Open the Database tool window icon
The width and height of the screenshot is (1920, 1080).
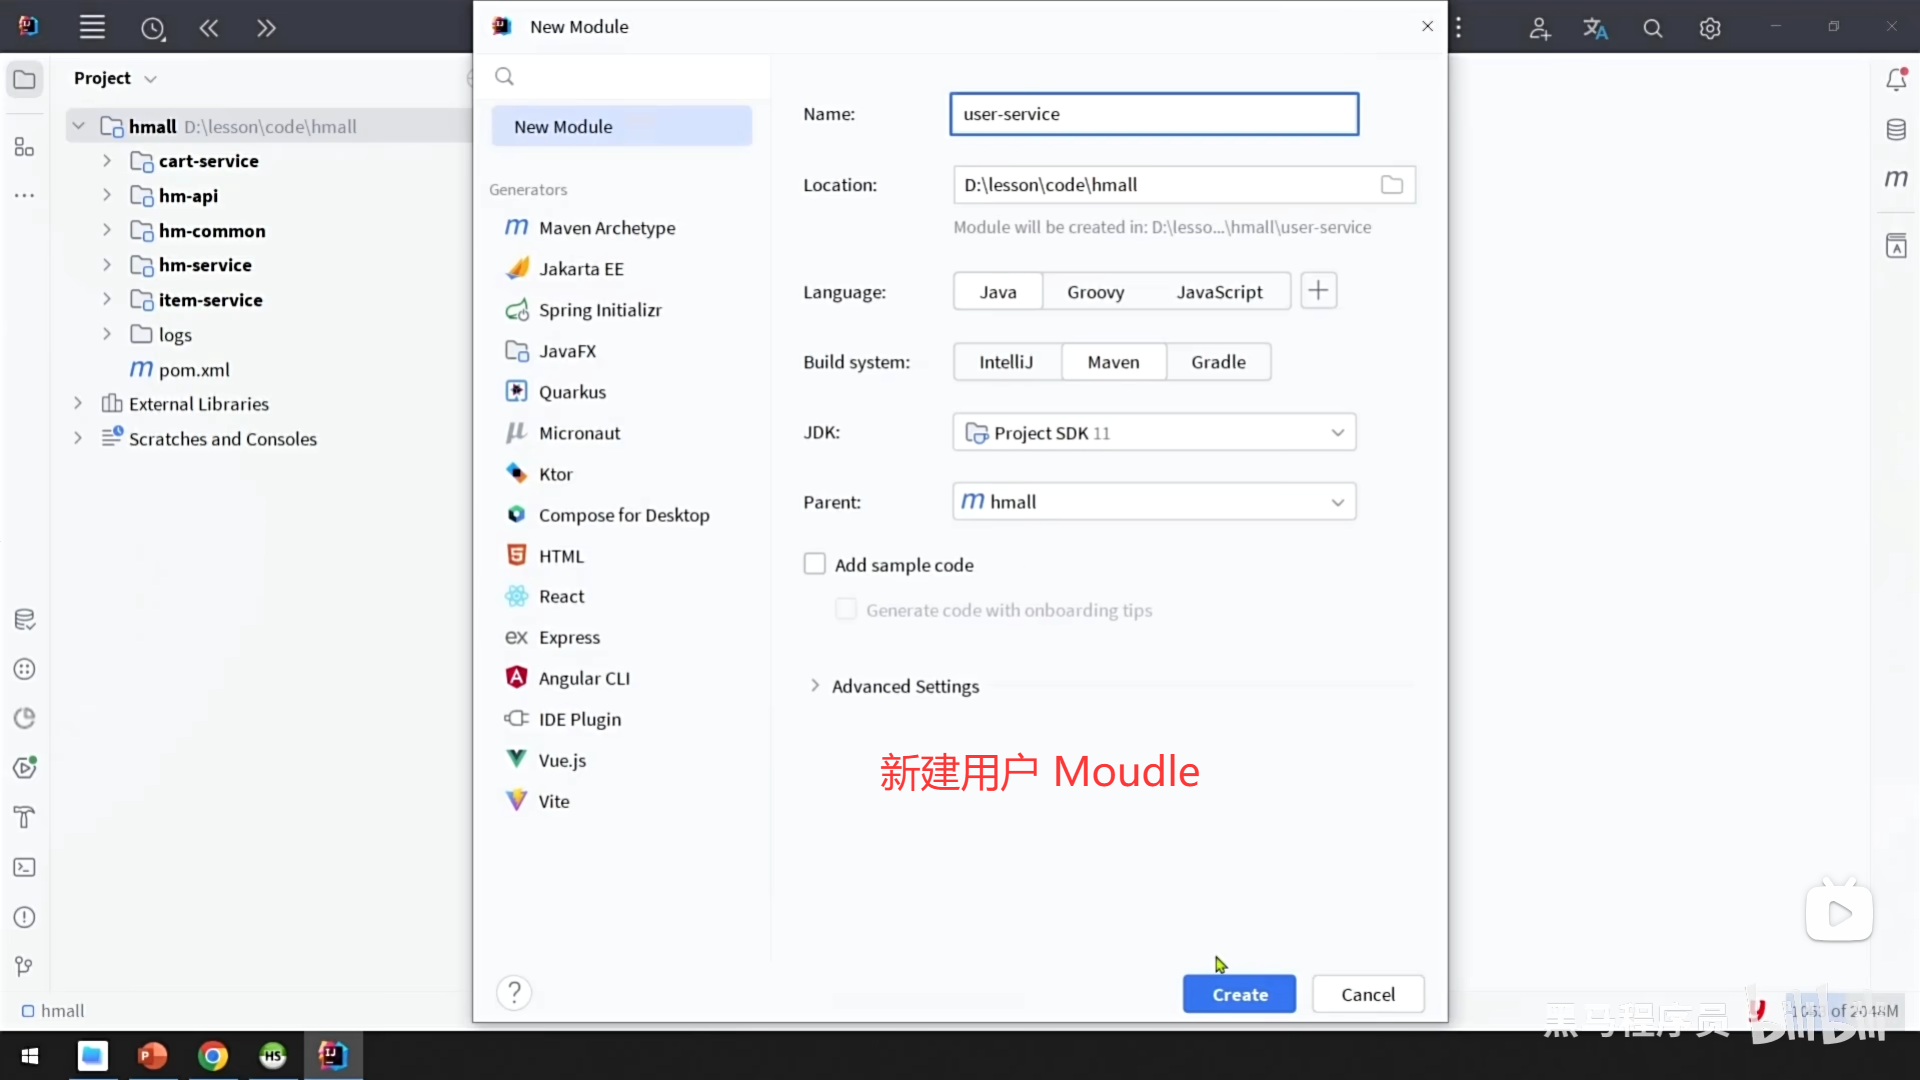[x=1896, y=130]
